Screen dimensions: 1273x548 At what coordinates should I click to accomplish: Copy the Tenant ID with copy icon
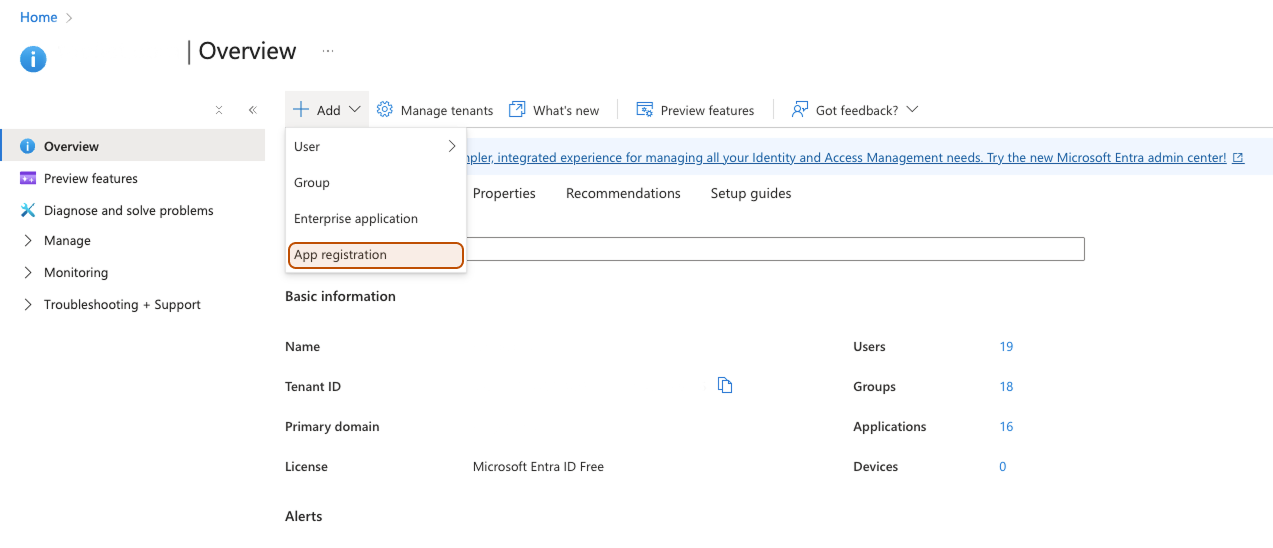coord(726,386)
